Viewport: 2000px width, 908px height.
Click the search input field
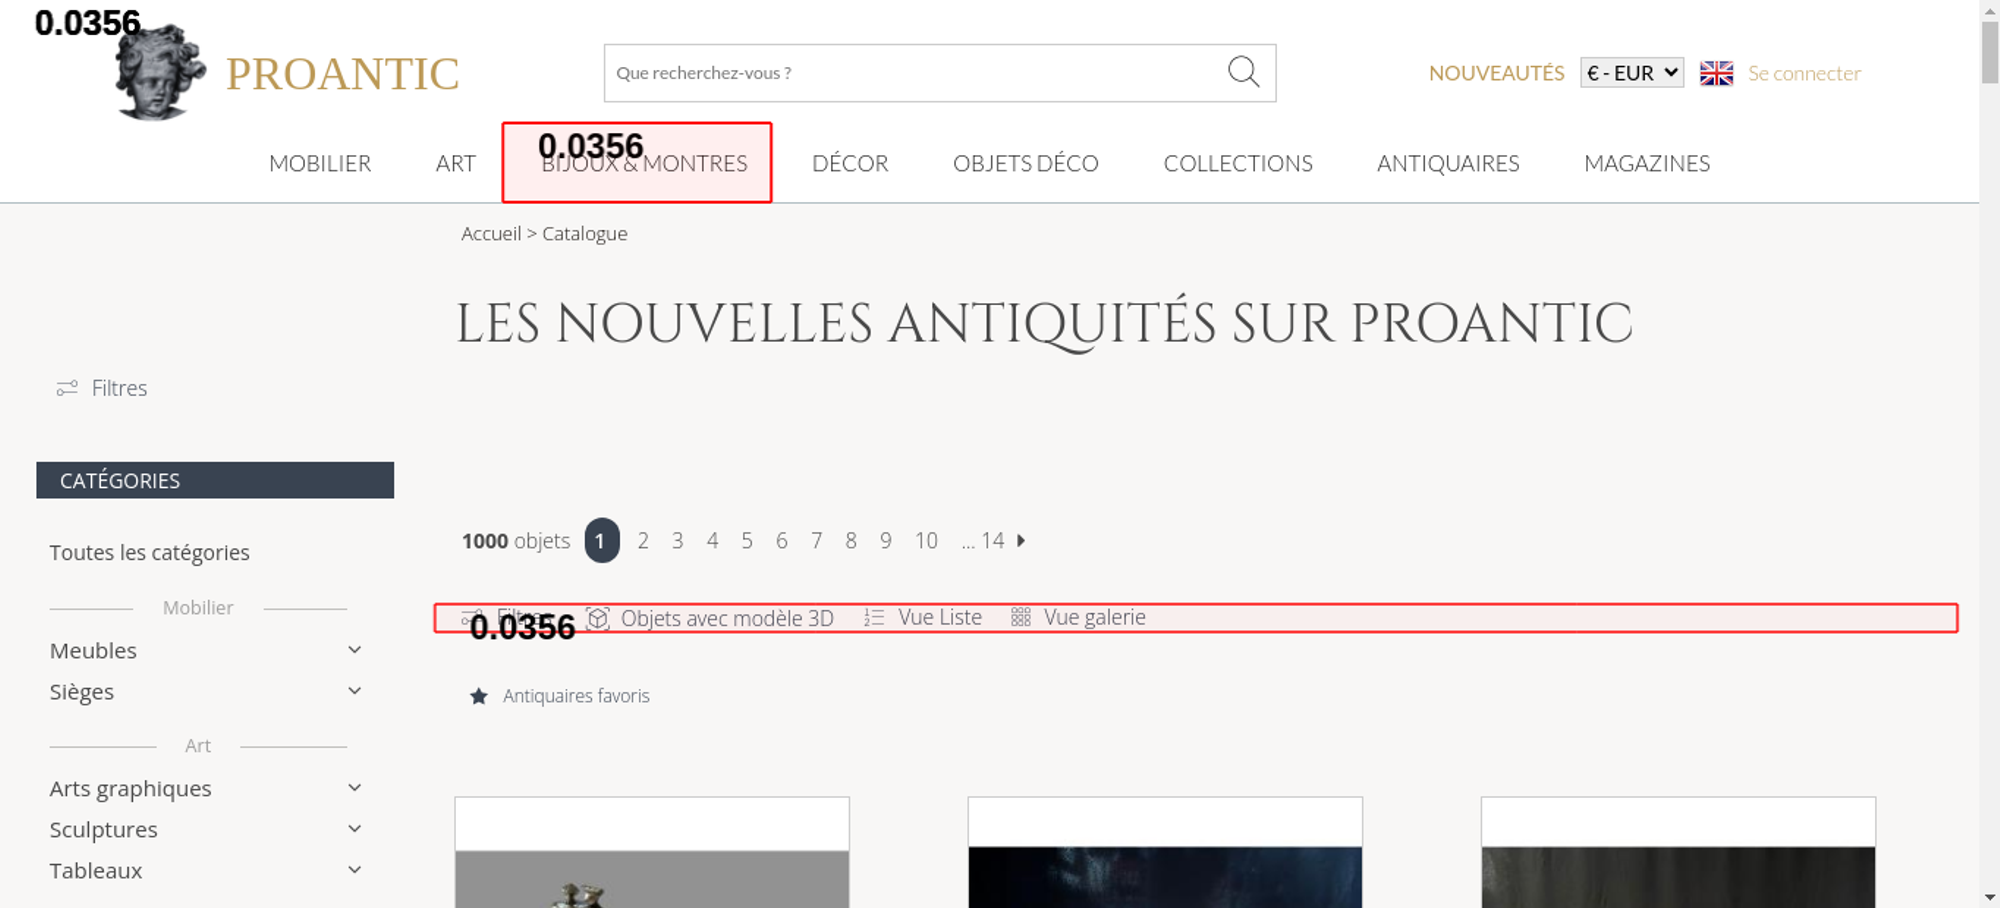tap(910, 73)
